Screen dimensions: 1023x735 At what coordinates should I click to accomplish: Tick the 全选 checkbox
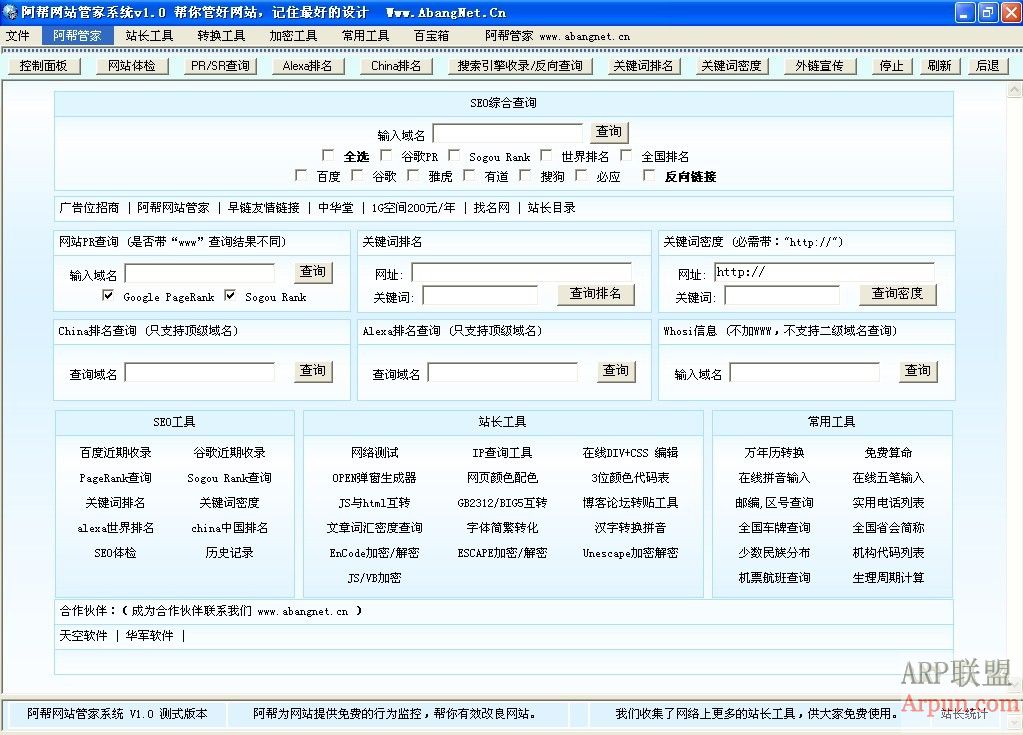328,156
